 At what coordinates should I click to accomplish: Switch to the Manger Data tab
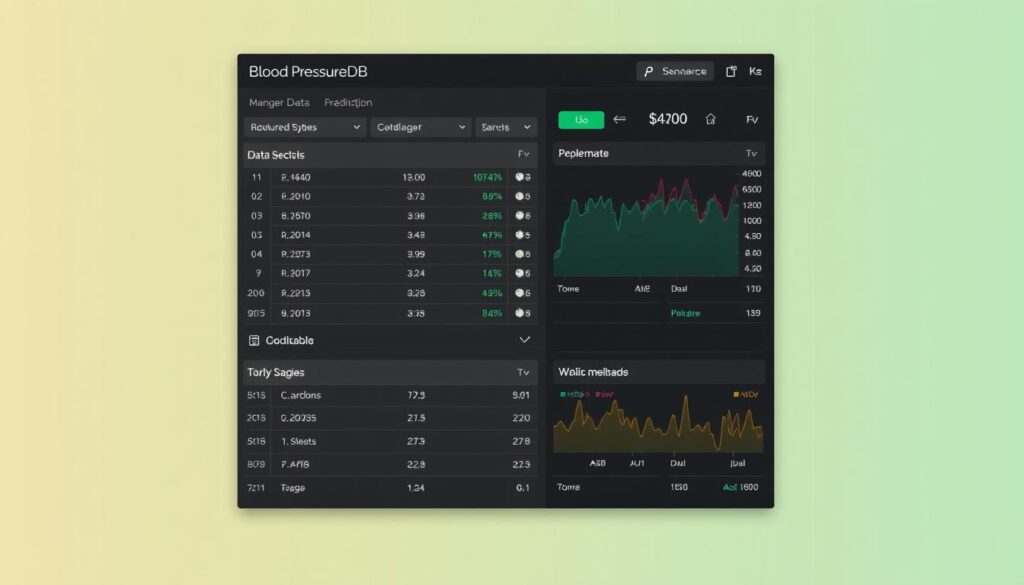279,102
